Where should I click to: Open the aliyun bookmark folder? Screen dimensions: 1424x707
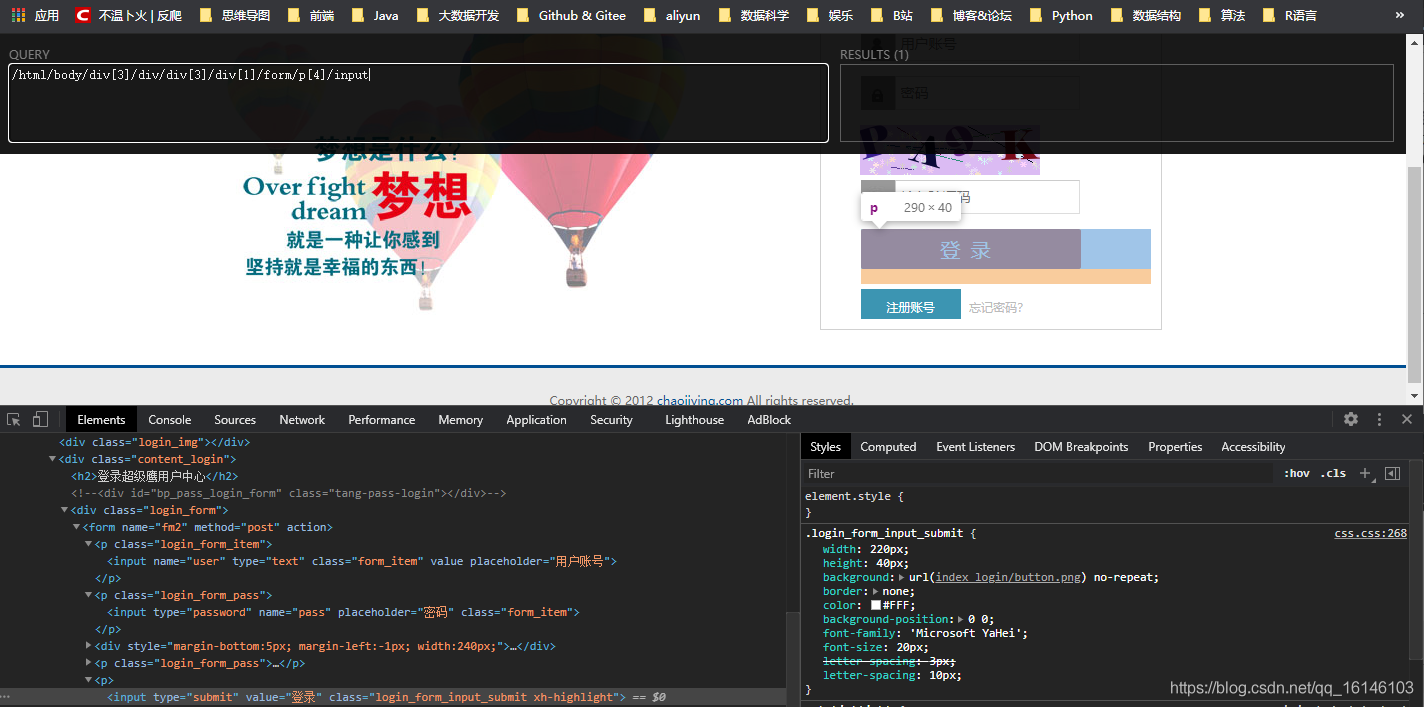672,16
